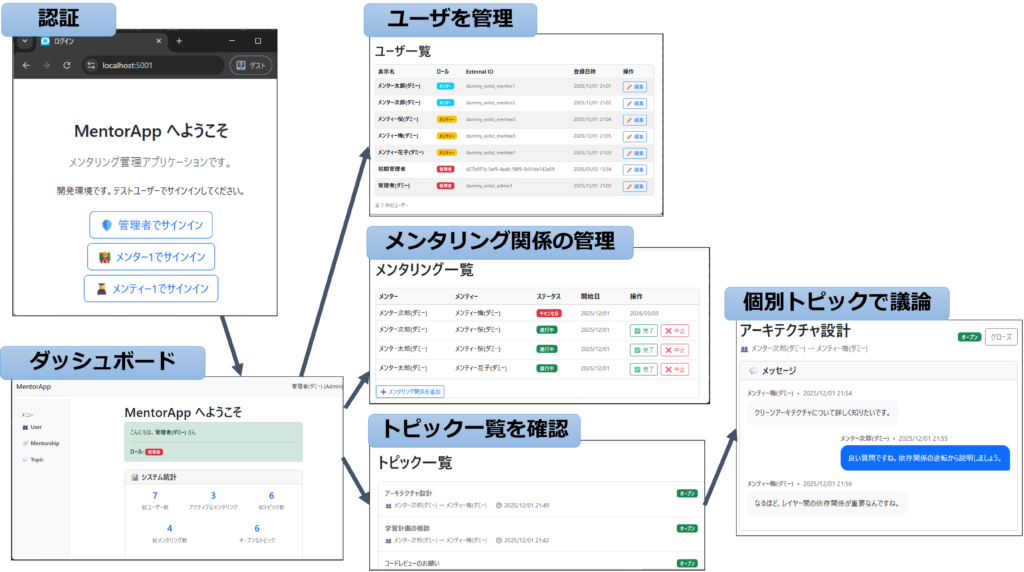Expand the tab search chevron
Screen dimensions: 1024x572
click(25, 41)
